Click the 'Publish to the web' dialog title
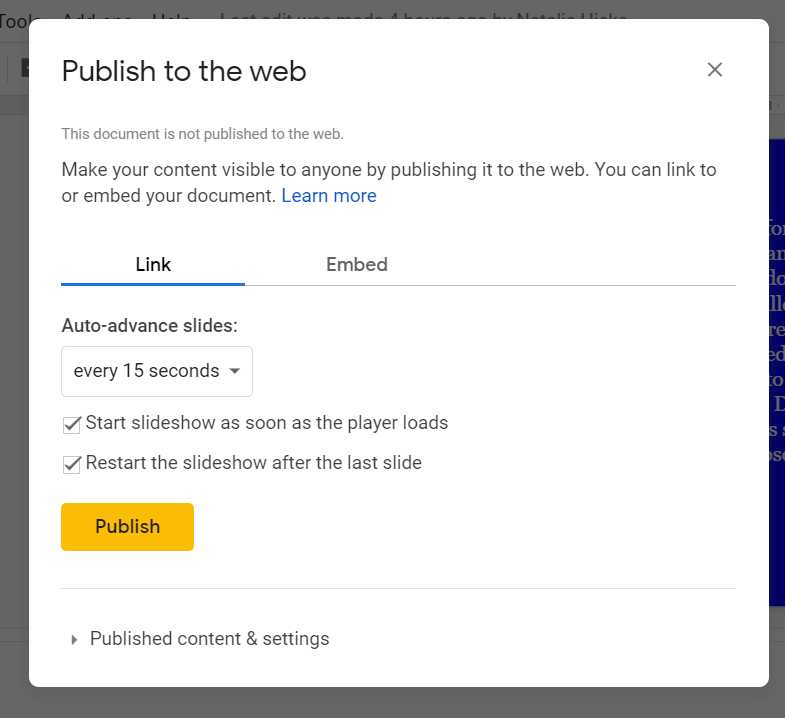 tap(184, 71)
